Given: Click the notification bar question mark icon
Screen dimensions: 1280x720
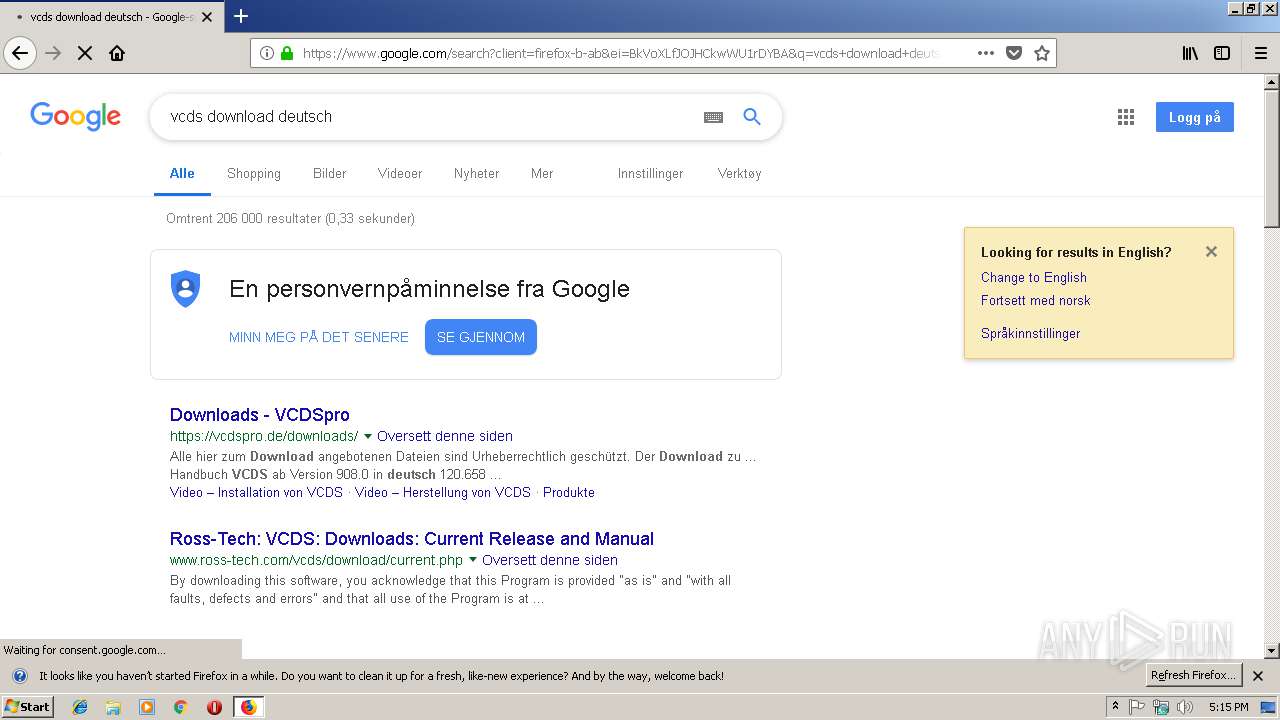Looking at the screenshot, I should [x=19, y=676].
